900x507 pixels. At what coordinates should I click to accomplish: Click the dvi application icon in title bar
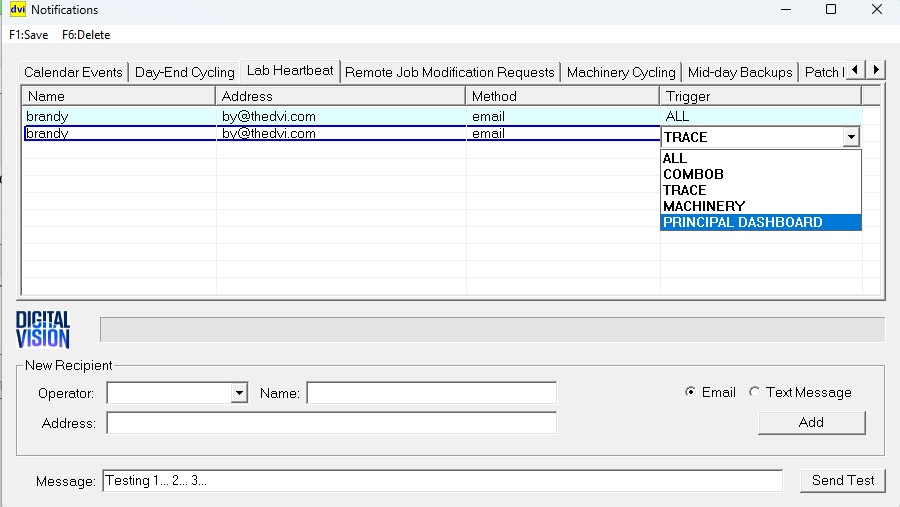tap(17, 10)
